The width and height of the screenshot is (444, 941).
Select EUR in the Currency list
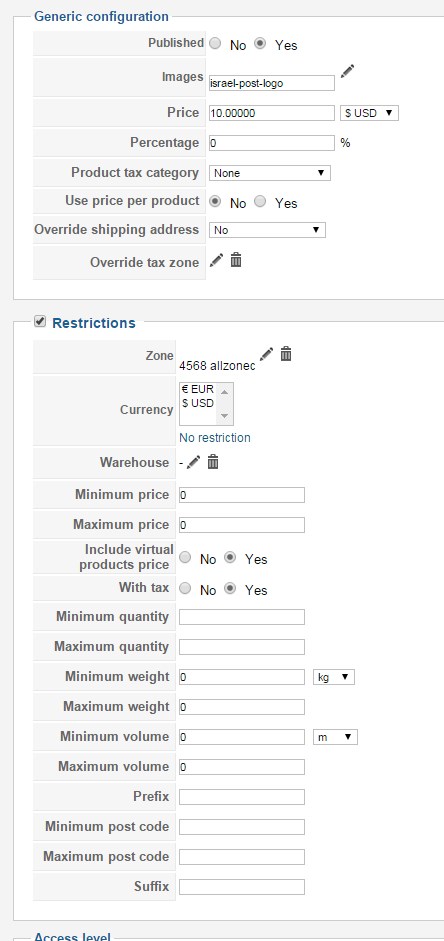coord(197,389)
